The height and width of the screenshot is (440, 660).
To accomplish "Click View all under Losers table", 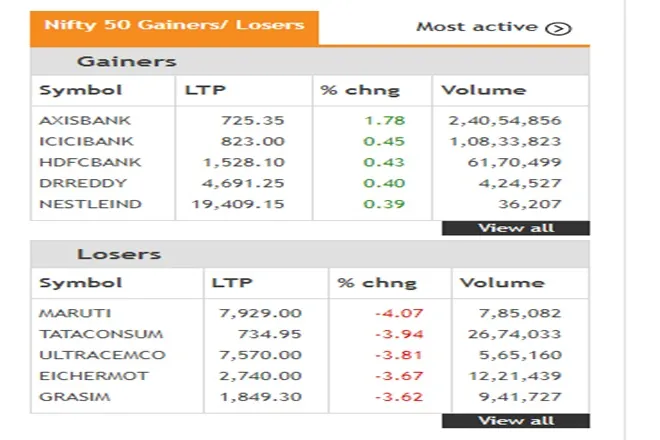I will click(x=516, y=421).
